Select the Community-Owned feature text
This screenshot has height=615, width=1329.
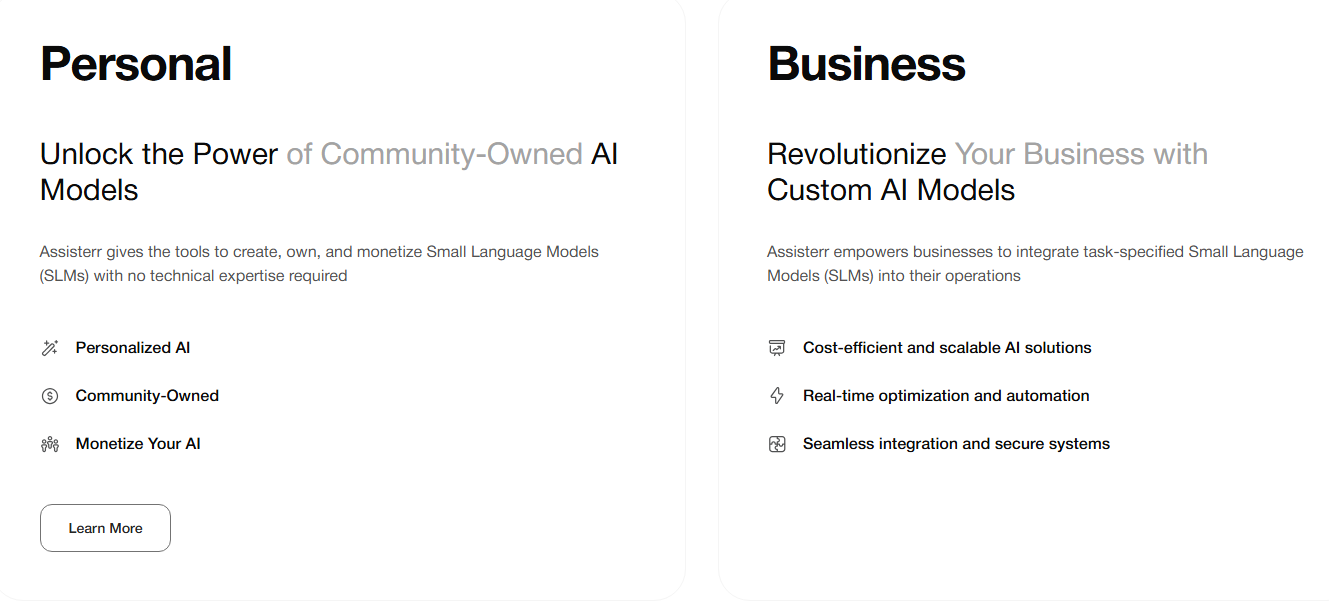point(147,396)
